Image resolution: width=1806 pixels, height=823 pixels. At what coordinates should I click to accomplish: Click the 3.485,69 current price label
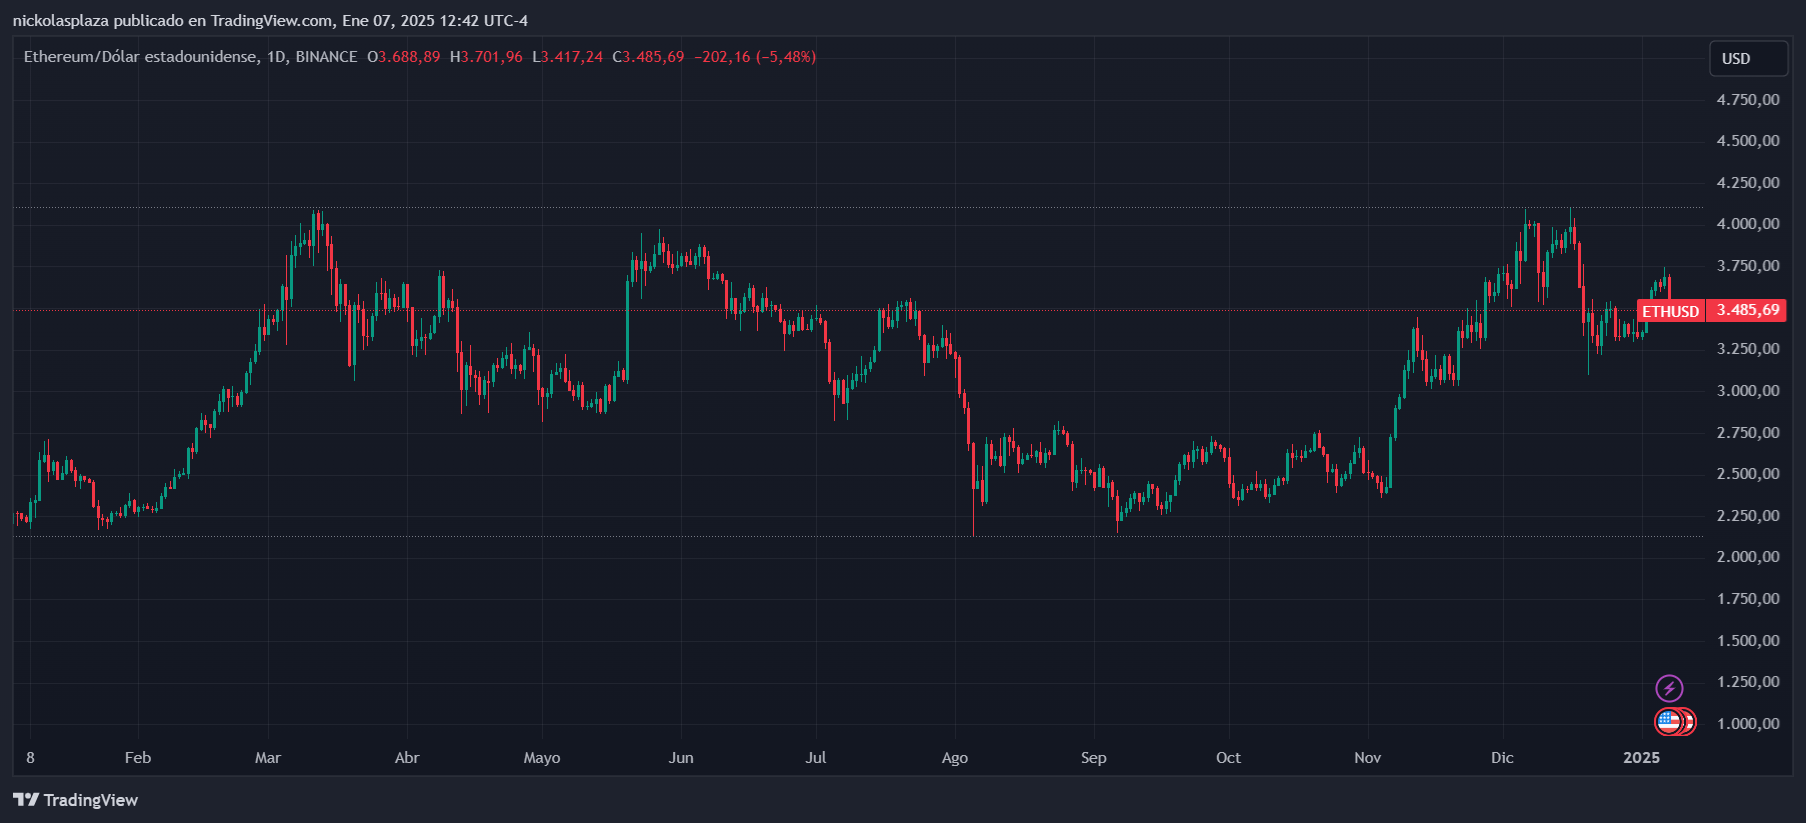pos(1747,310)
